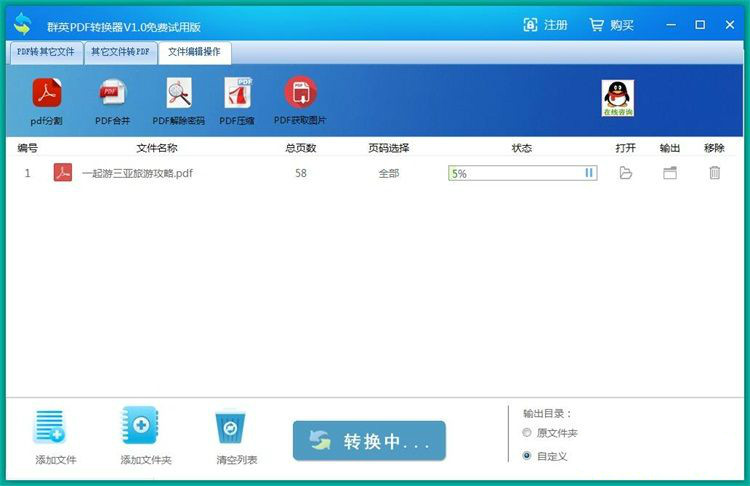The height and width of the screenshot is (486, 750).
Task: Click row number 1 in the list
Action: [x=27, y=173]
